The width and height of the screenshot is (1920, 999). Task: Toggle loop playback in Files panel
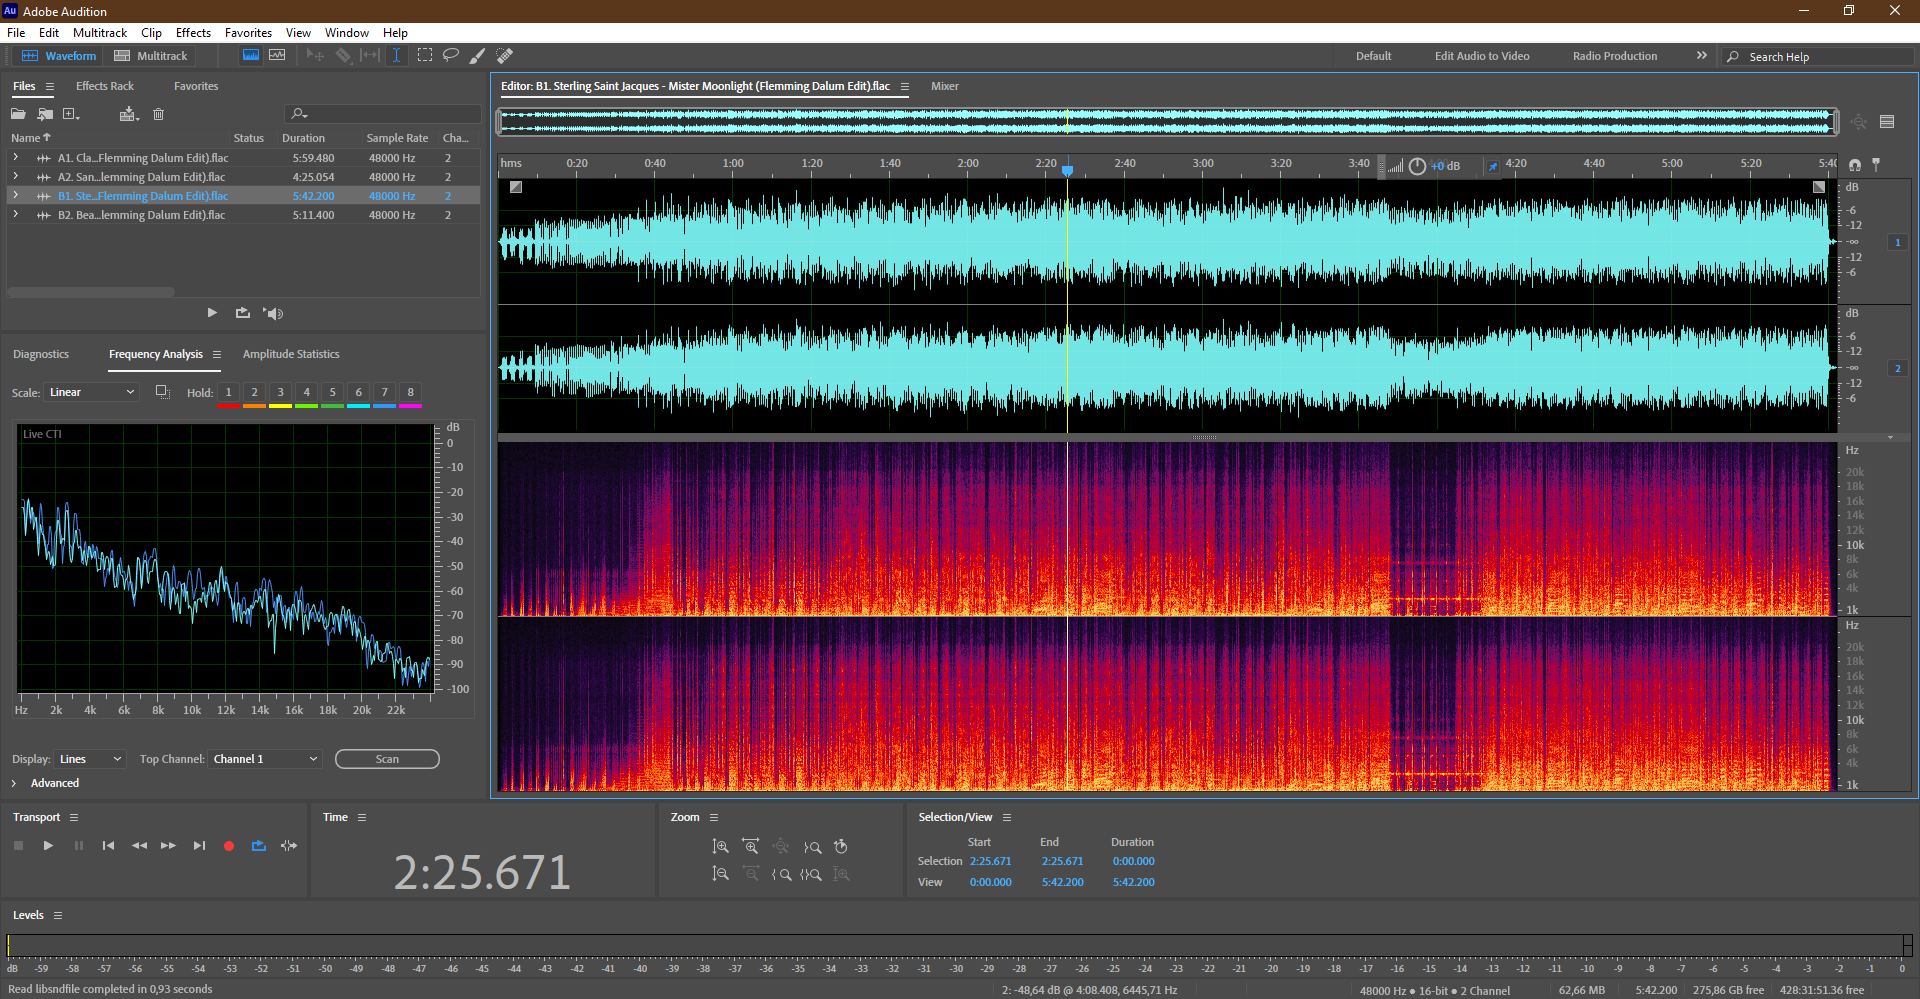[x=242, y=313]
